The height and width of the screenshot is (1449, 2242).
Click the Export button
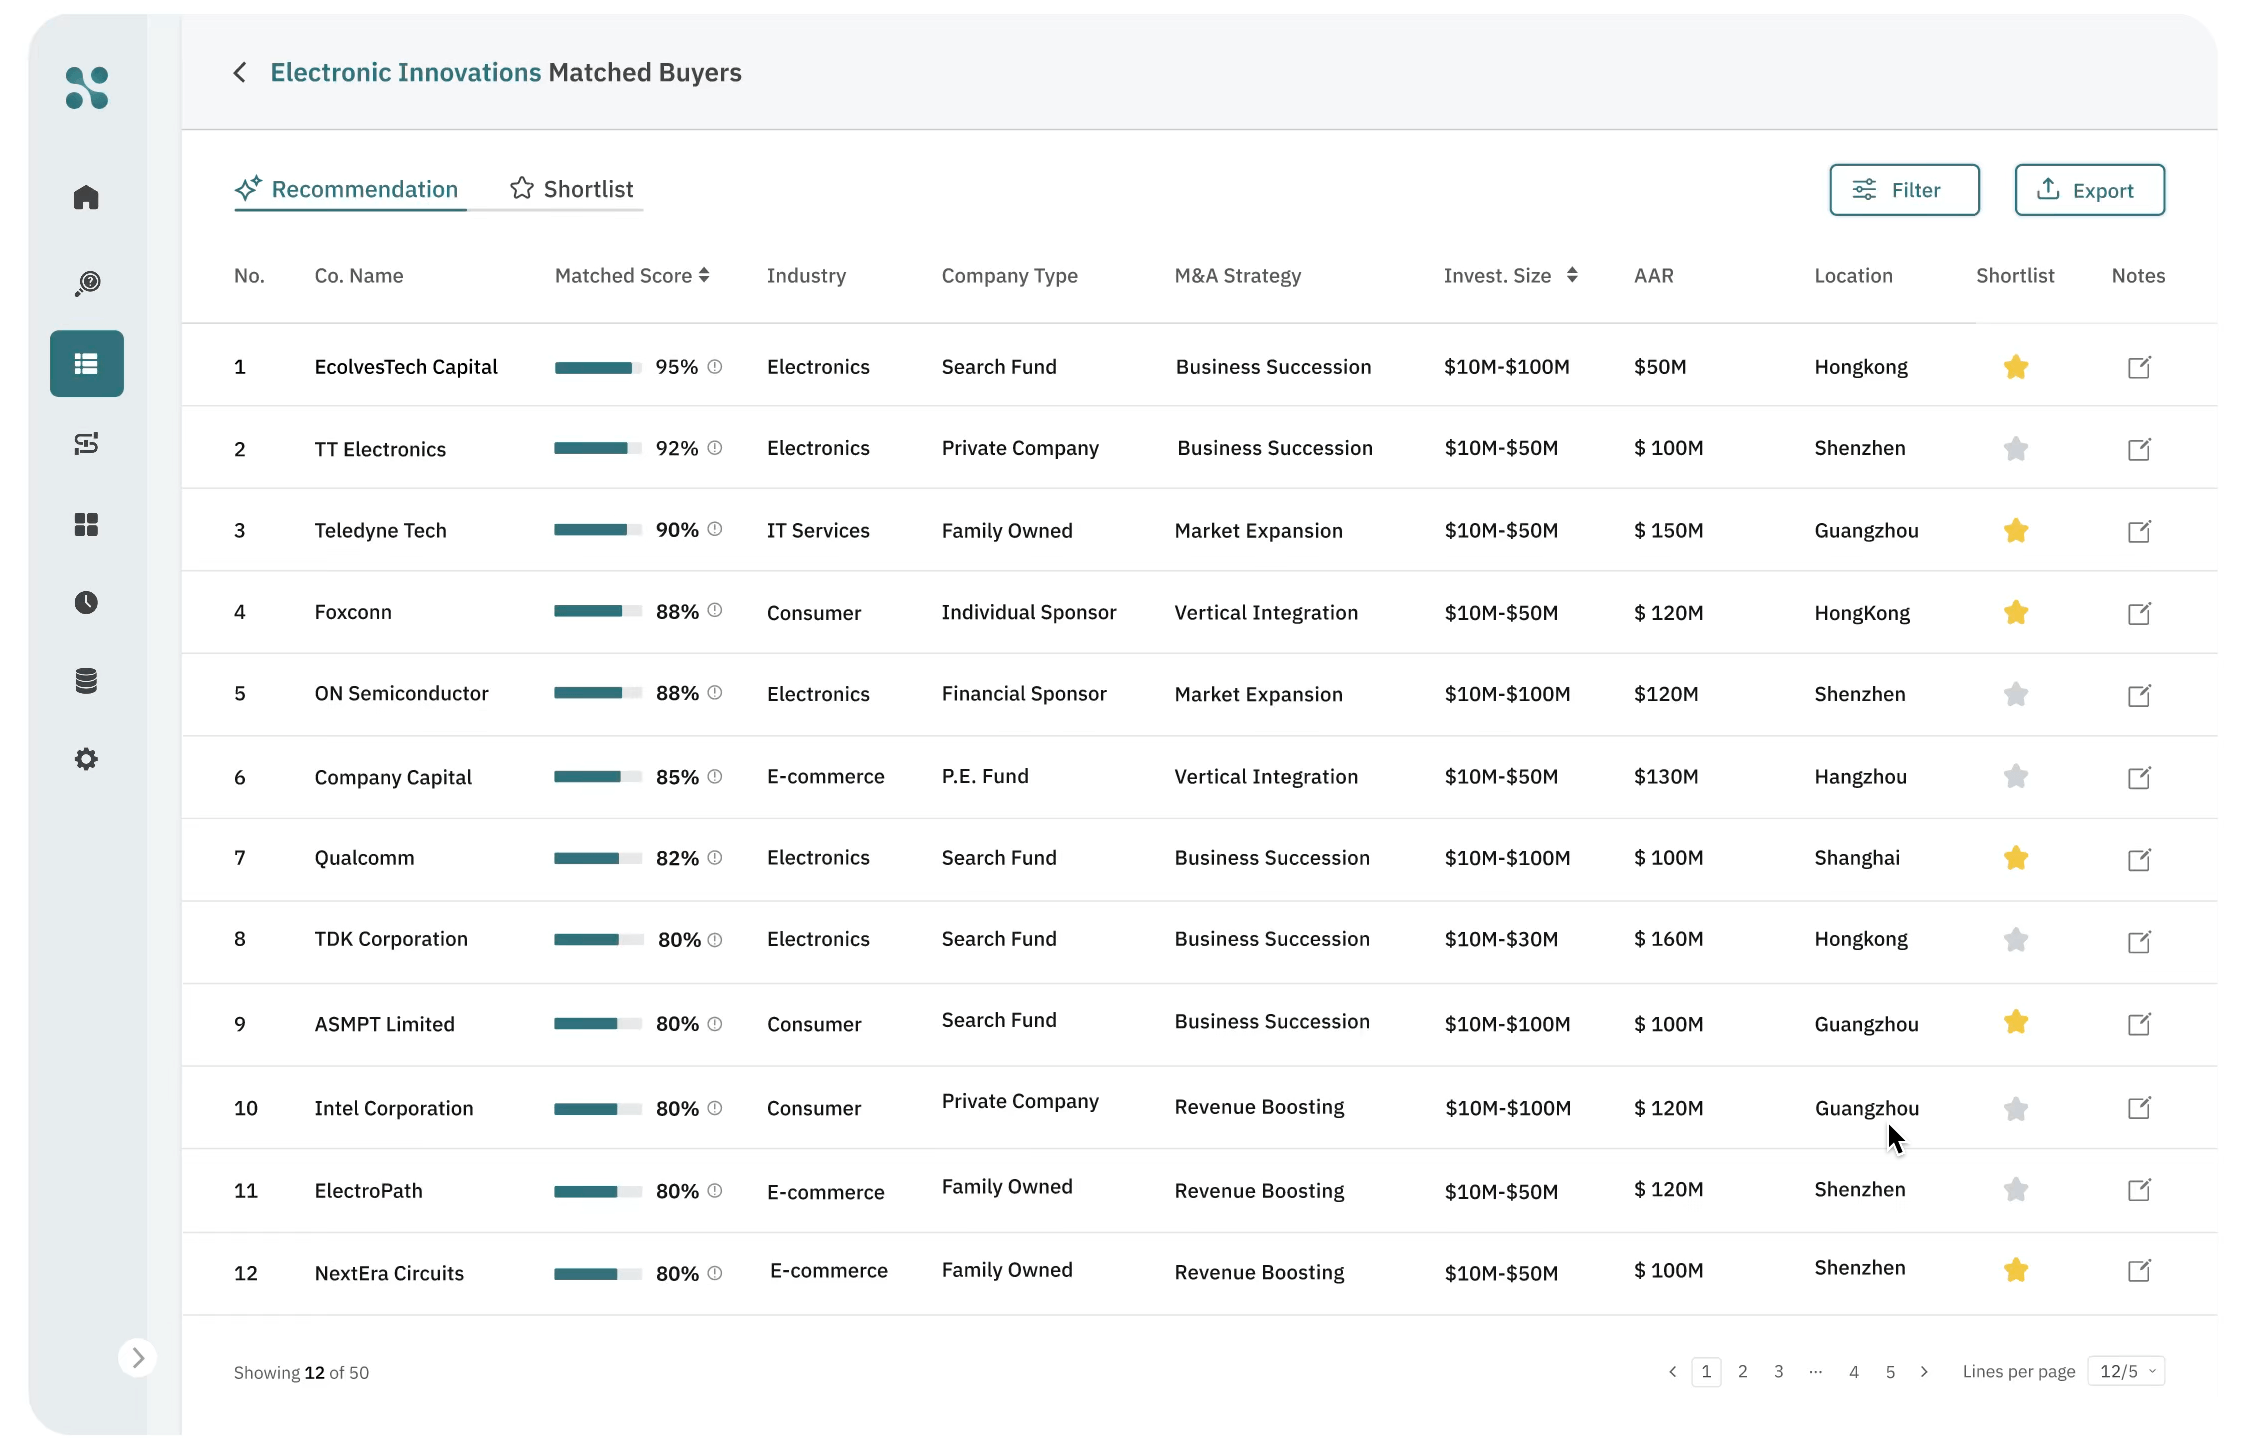[x=2088, y=190]
